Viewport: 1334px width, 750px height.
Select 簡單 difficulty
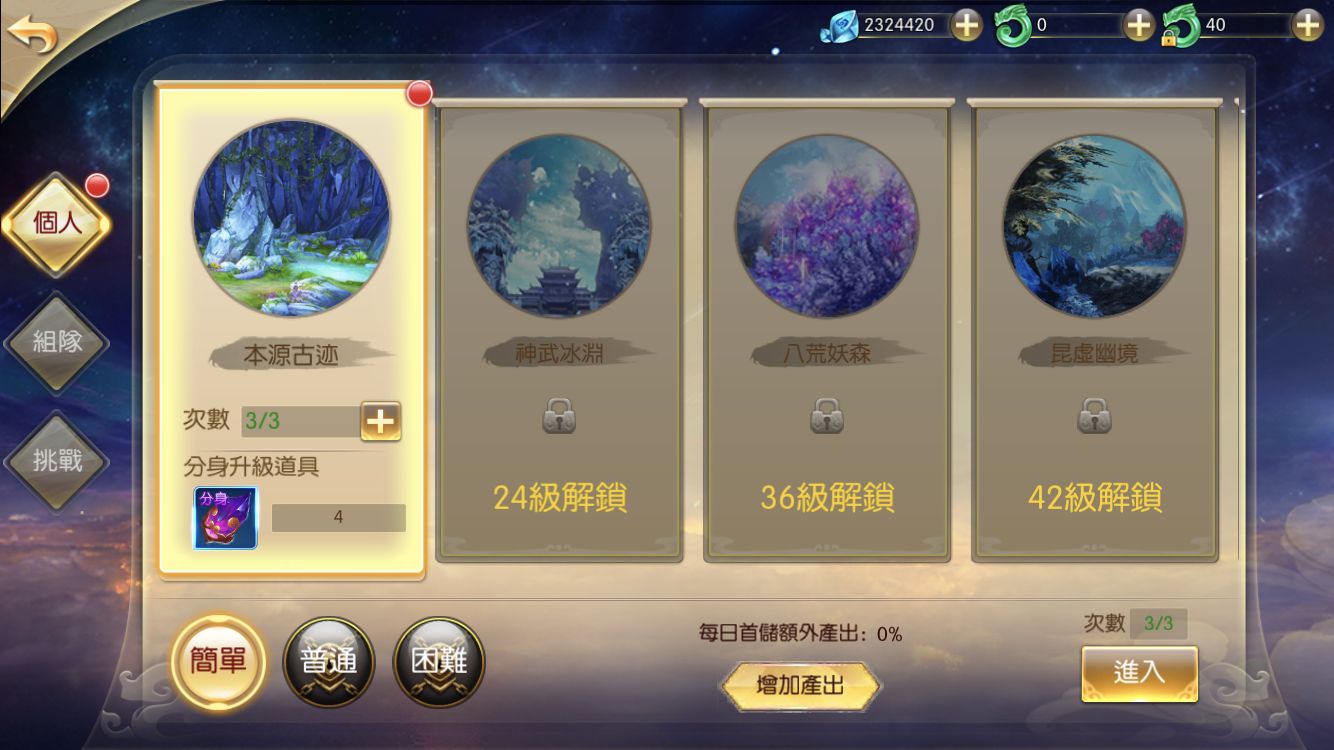pos(218,661)
